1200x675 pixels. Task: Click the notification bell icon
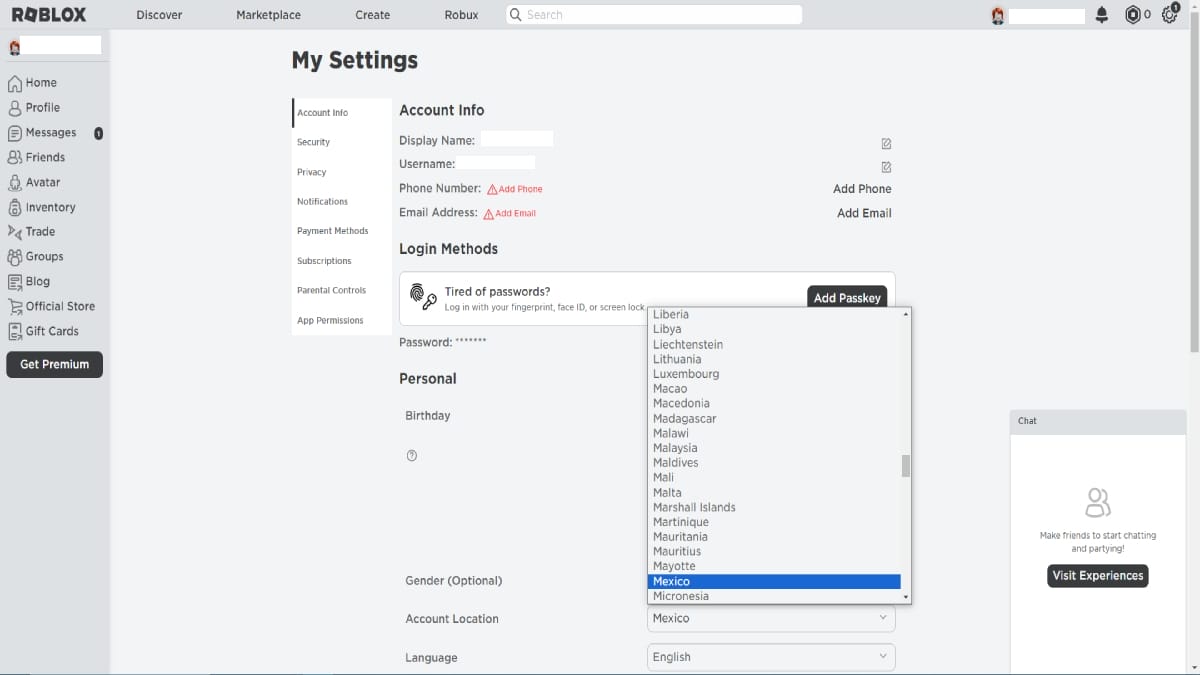(1102, 15)
